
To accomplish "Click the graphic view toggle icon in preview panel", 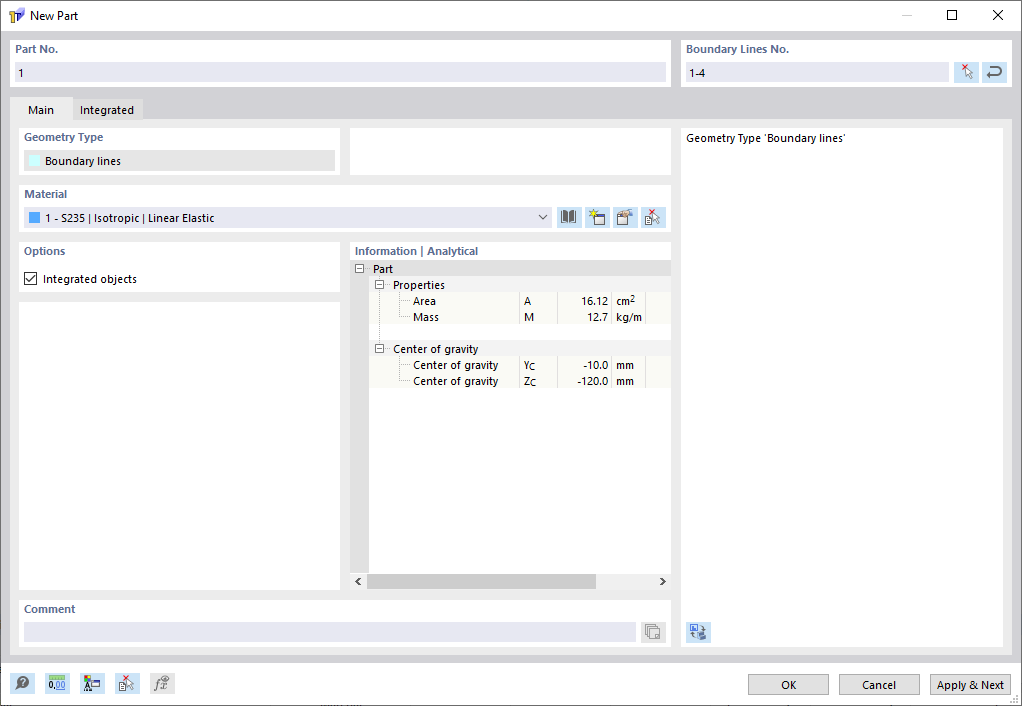I will (698, 632).
